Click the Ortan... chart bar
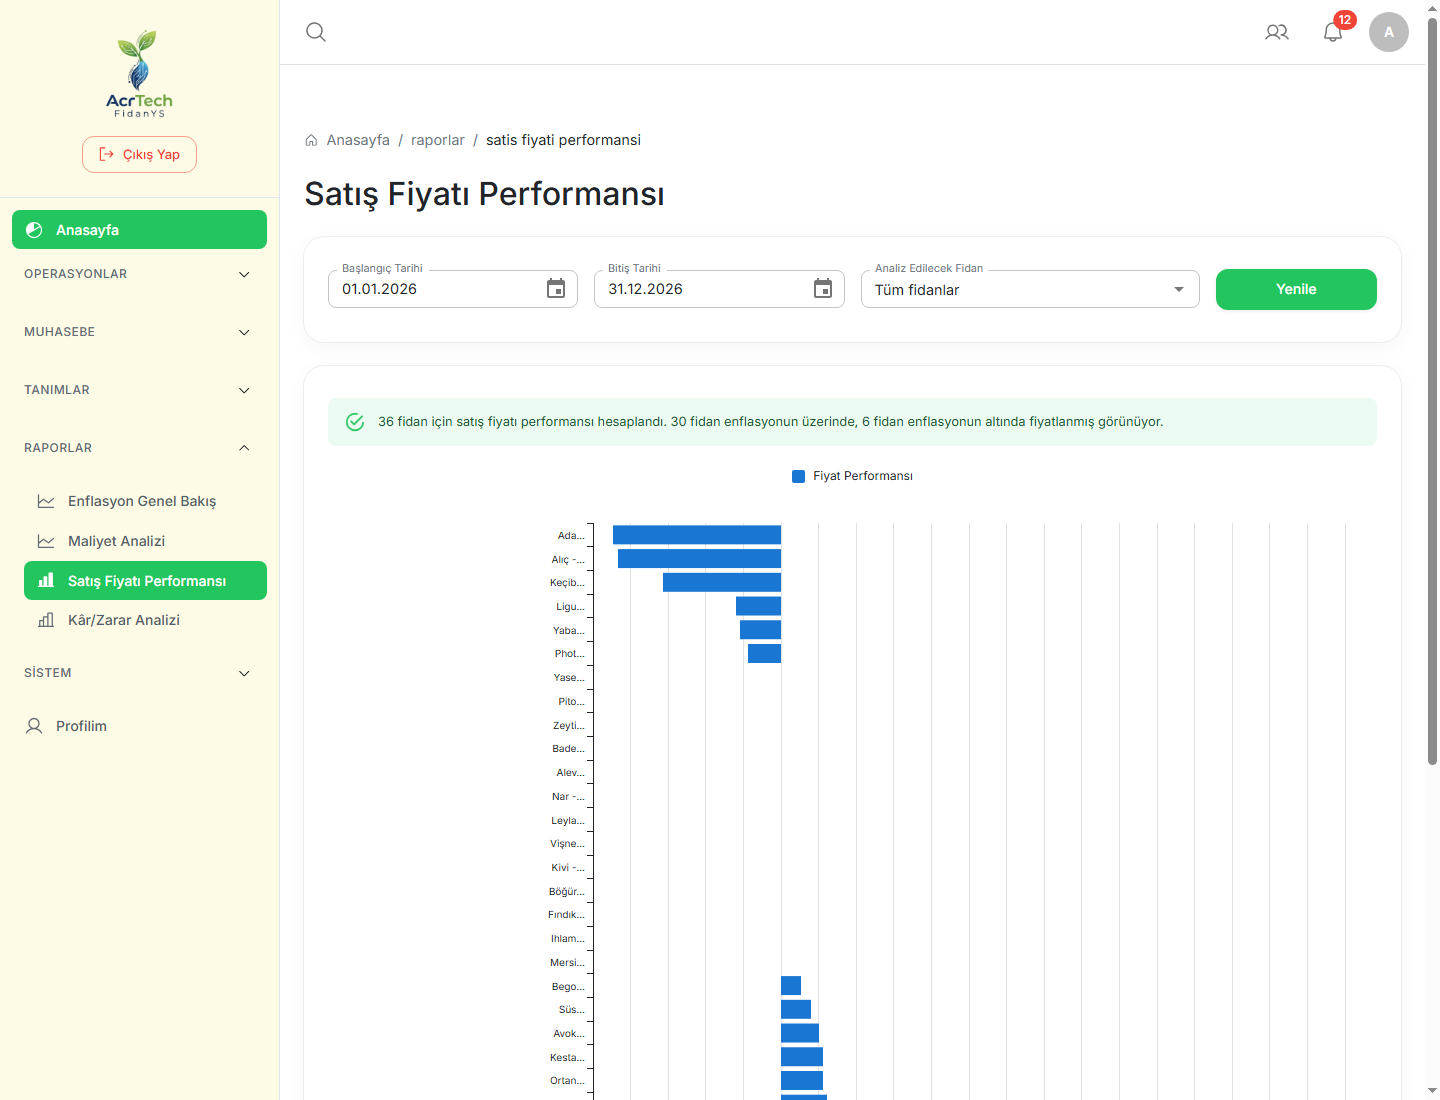Screen dimensions: 1440x1100 pos(802,1080)
